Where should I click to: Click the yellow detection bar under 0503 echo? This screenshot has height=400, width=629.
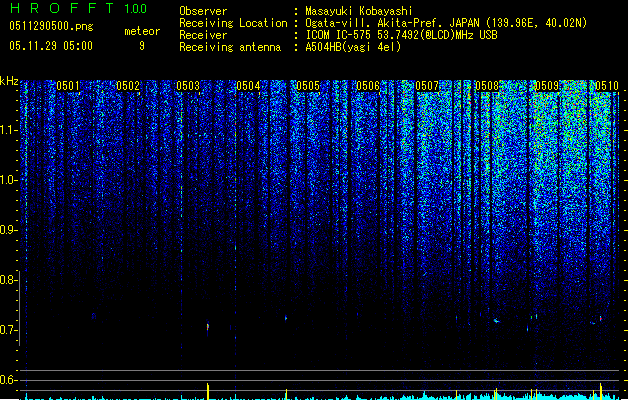click(x=208, y=391)
